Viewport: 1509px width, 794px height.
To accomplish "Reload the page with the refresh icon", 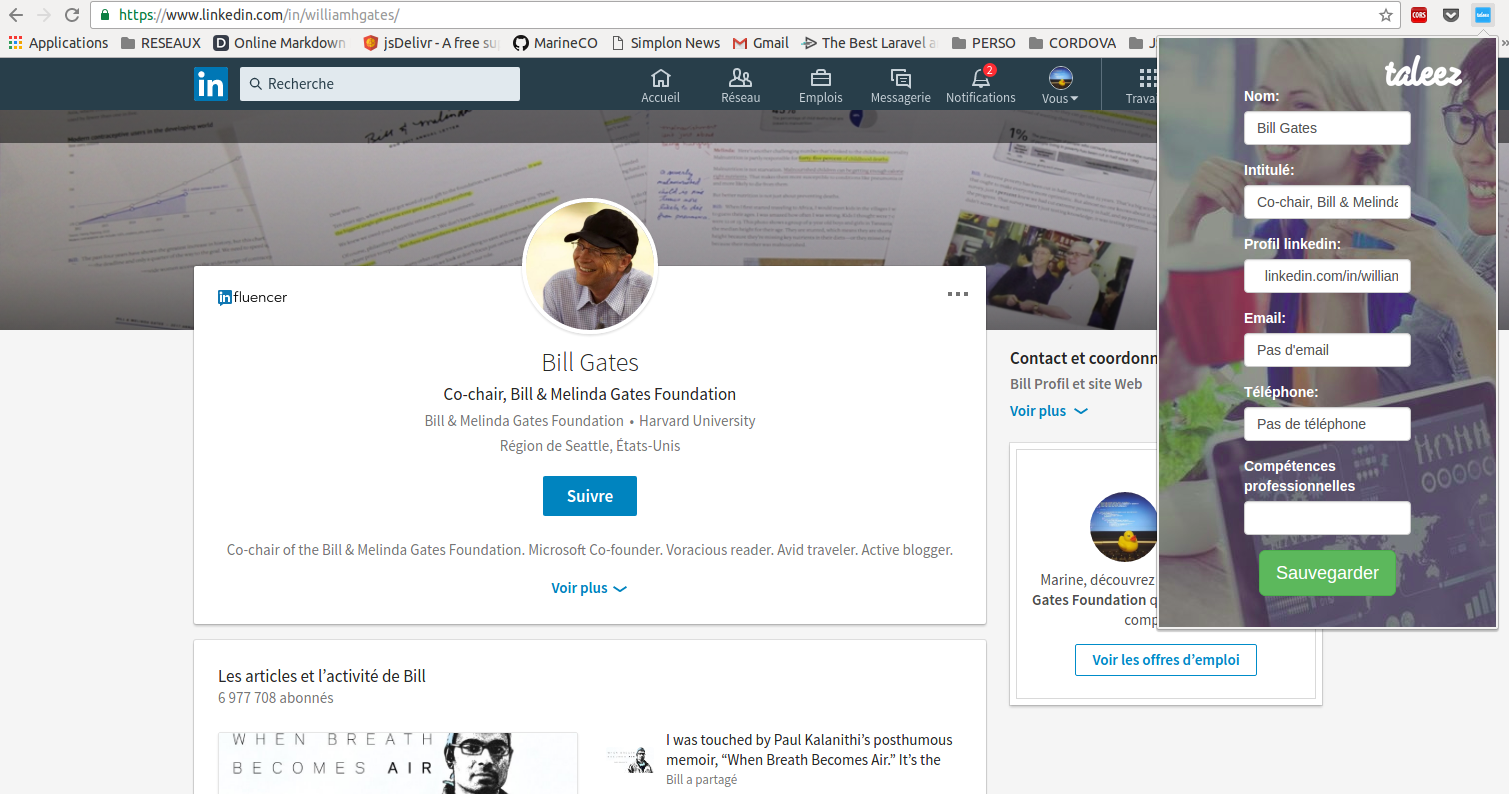I will (x=72, y=15).
